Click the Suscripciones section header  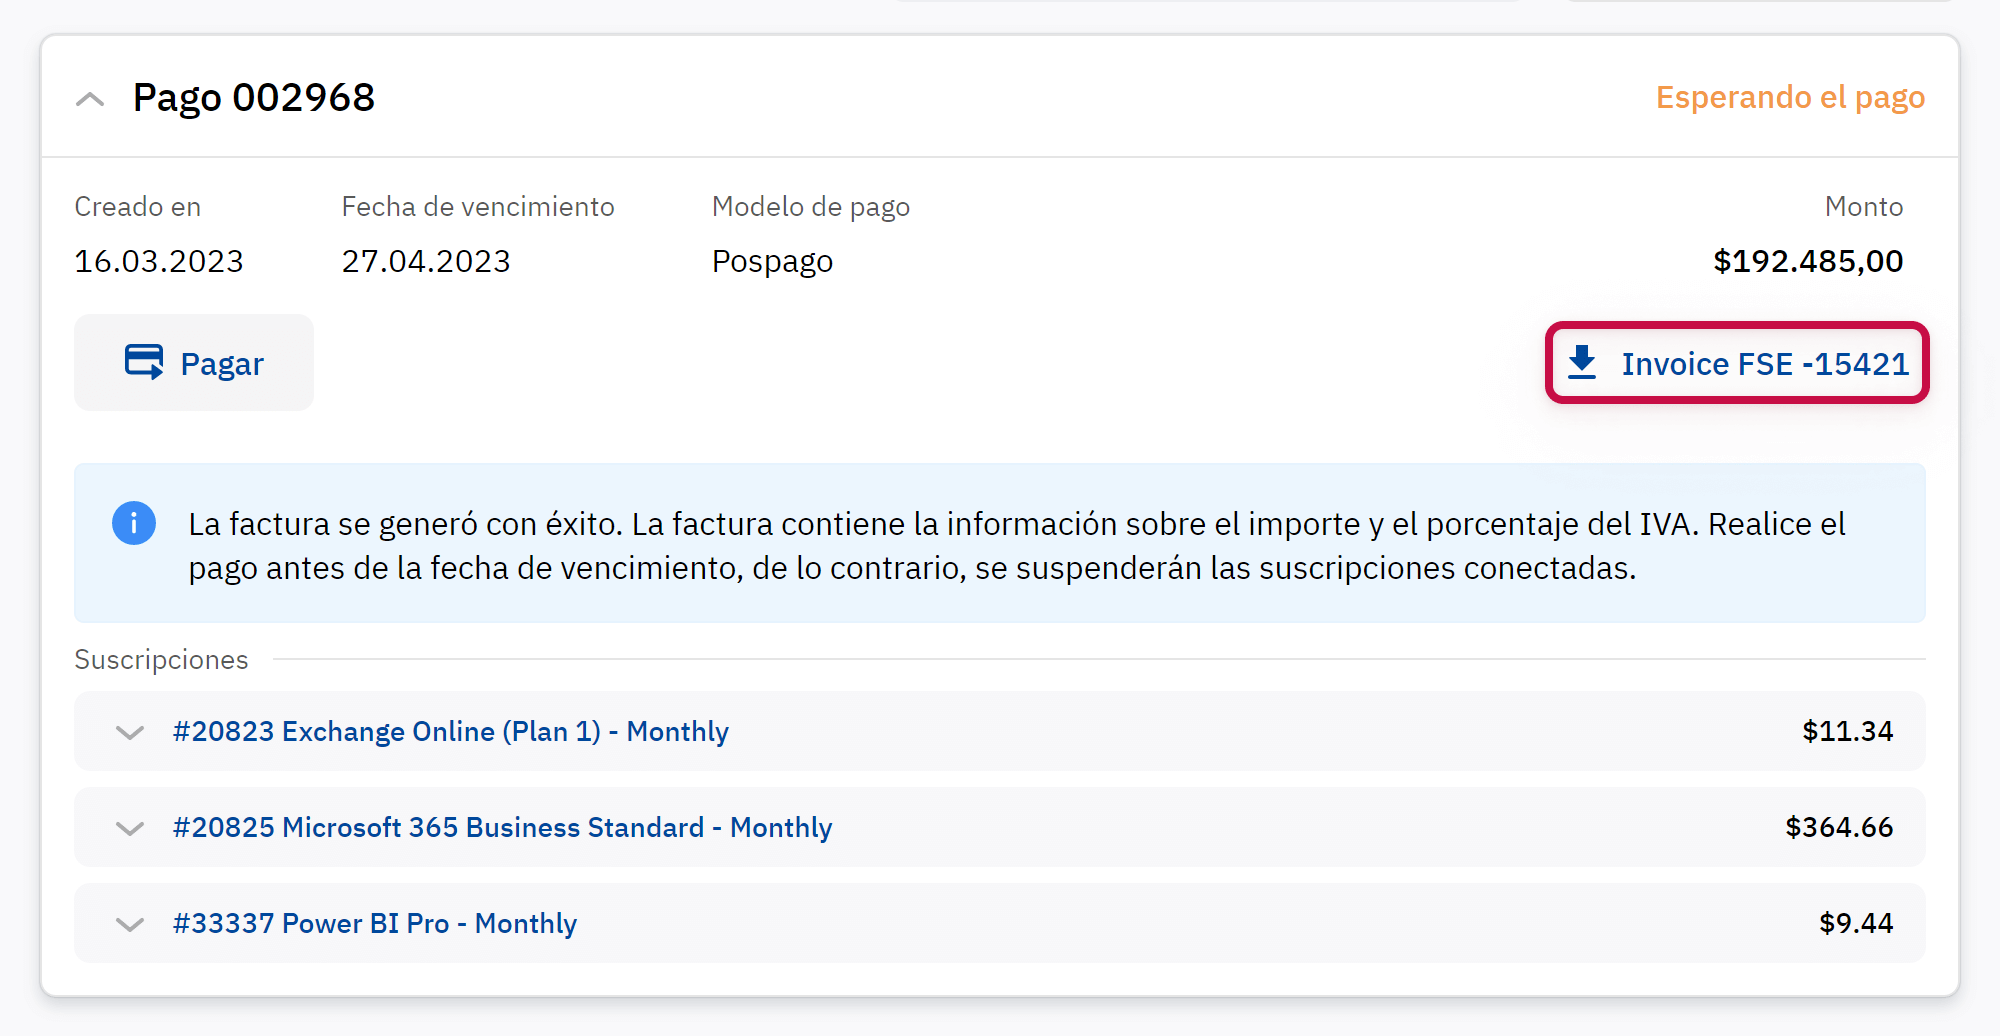[x=161, y=660]
